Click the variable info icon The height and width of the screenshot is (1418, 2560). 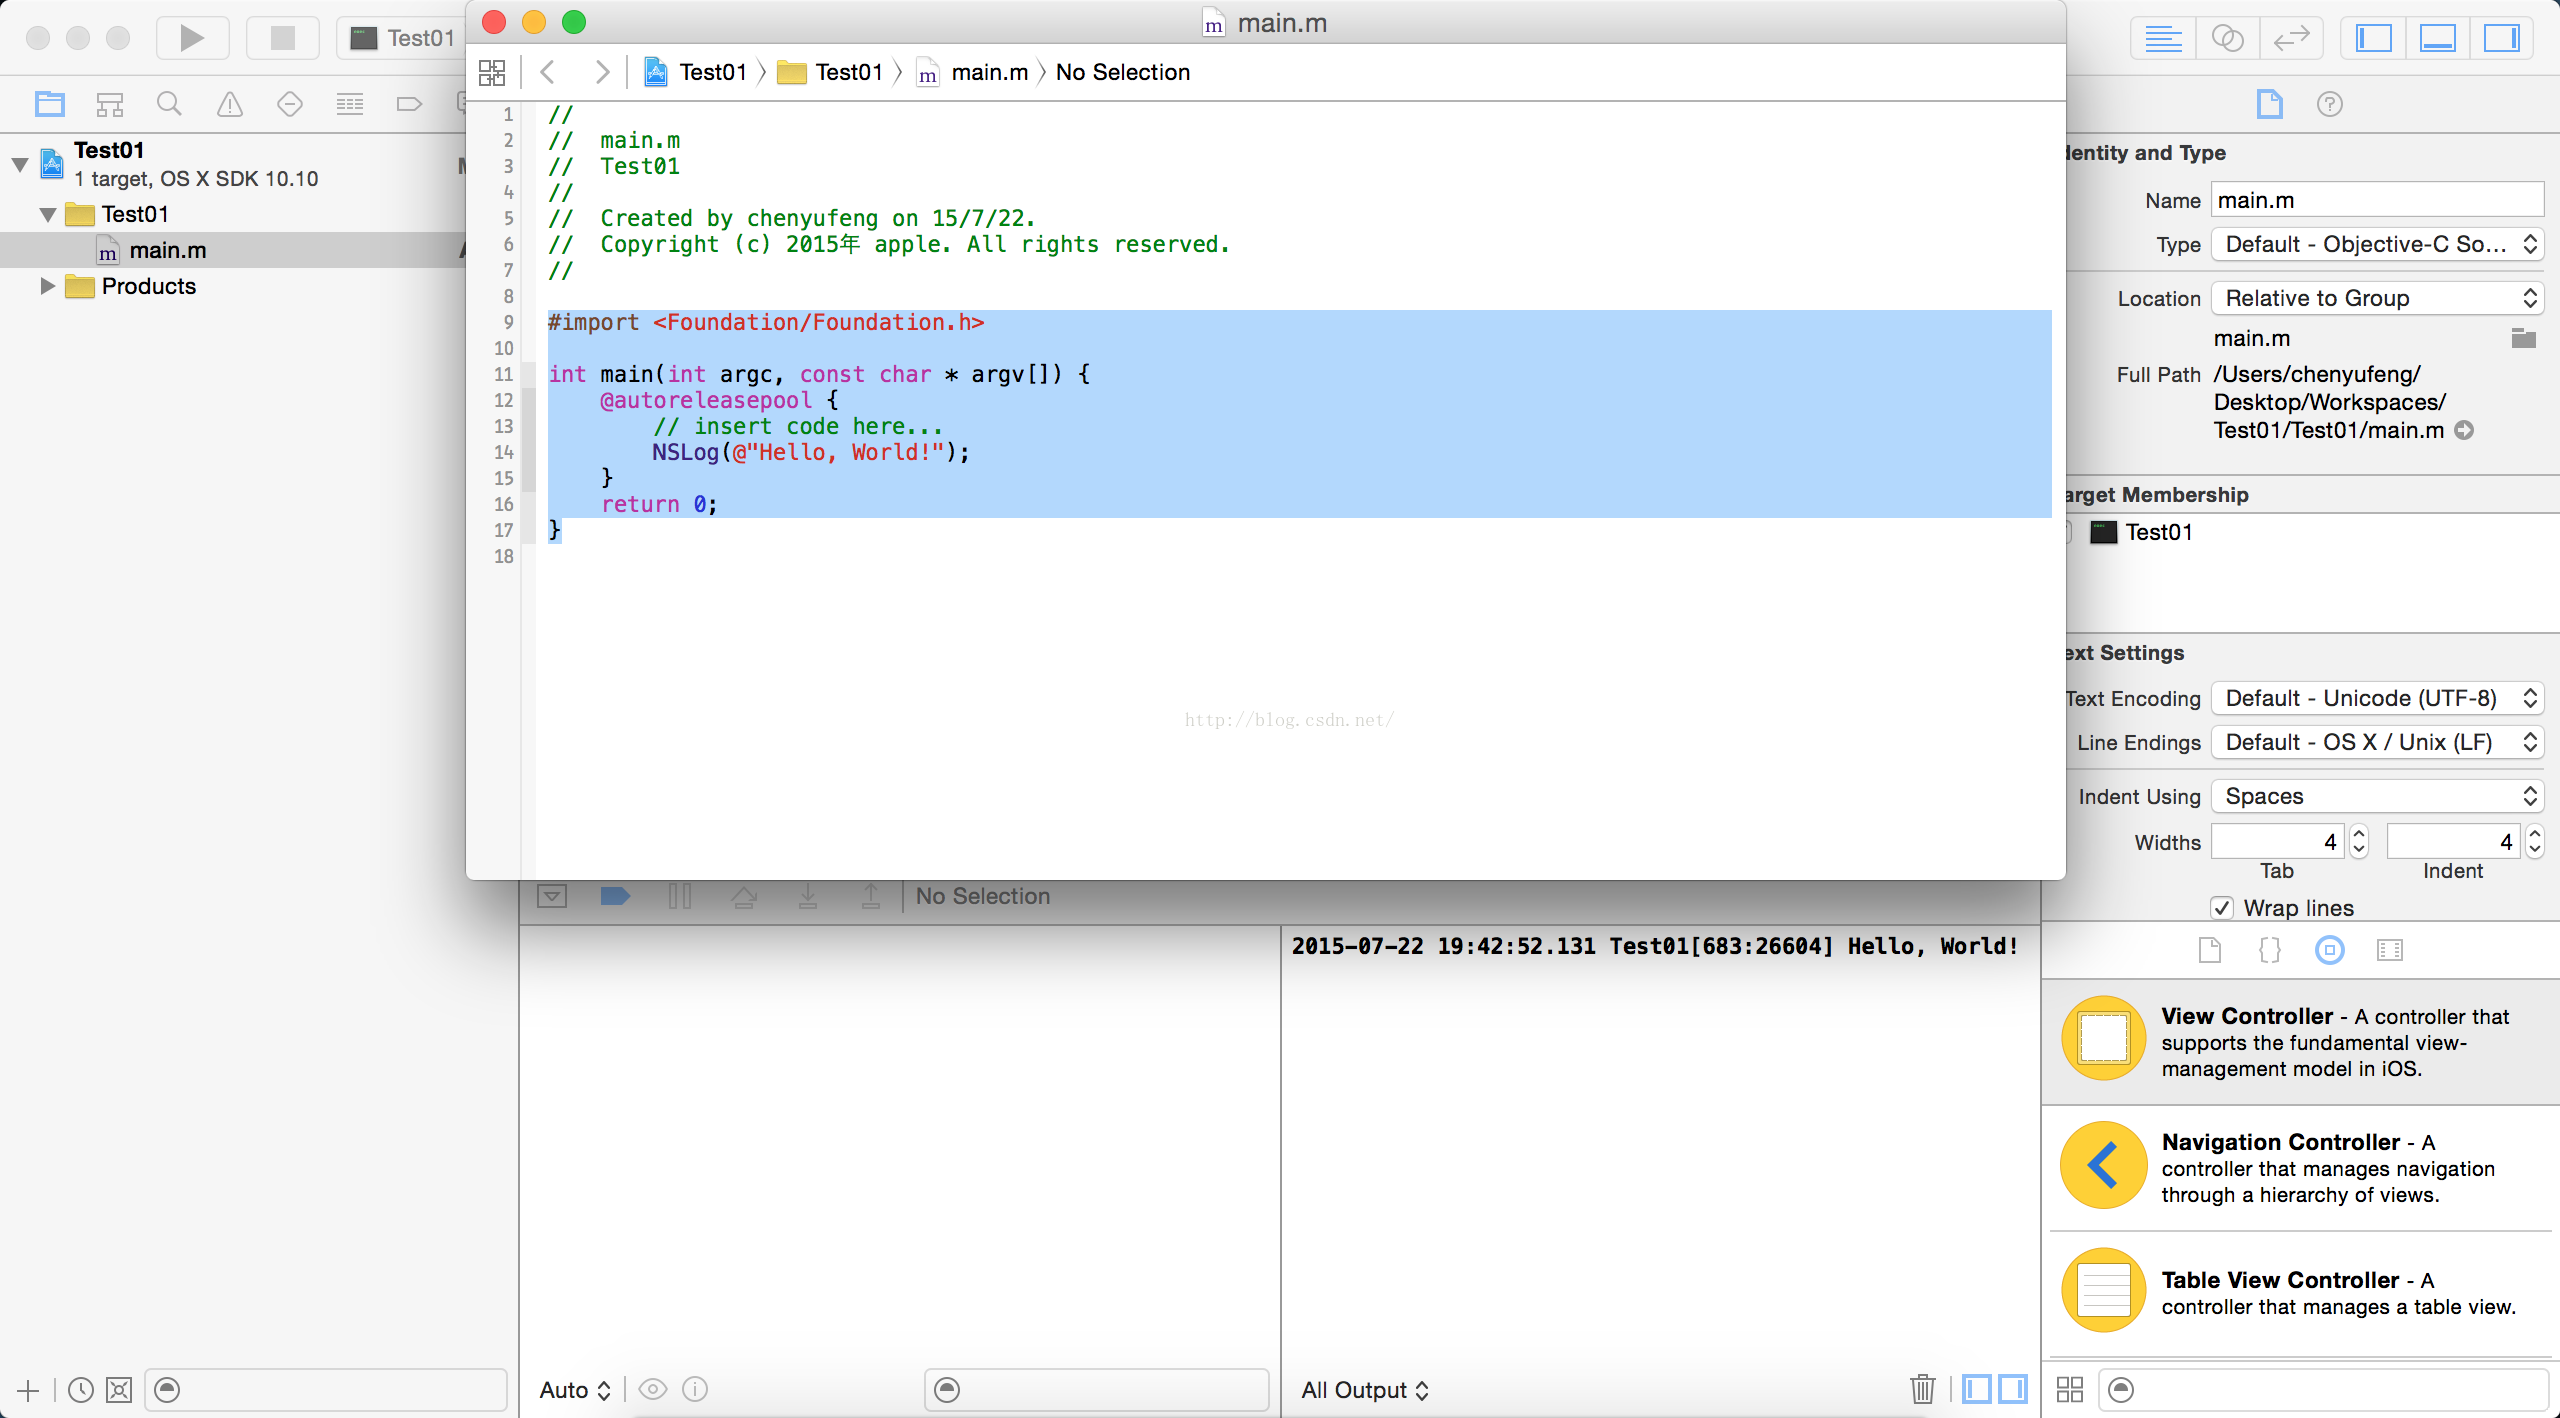click(695, 1389)
